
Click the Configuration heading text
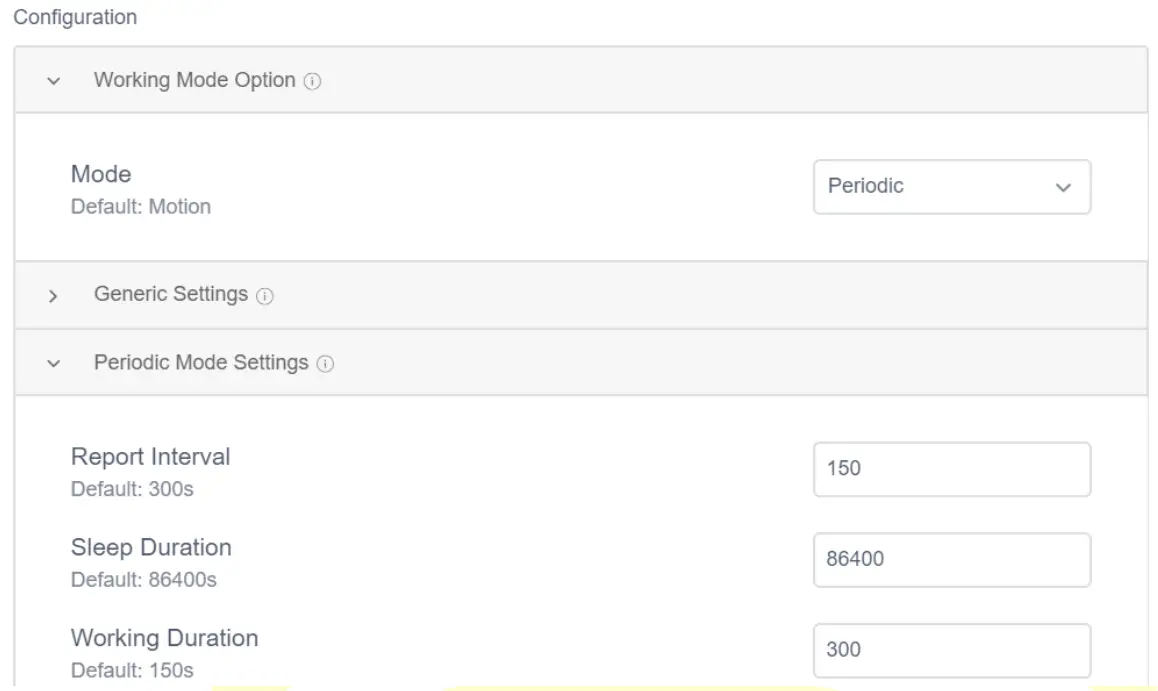pos(75,18)
